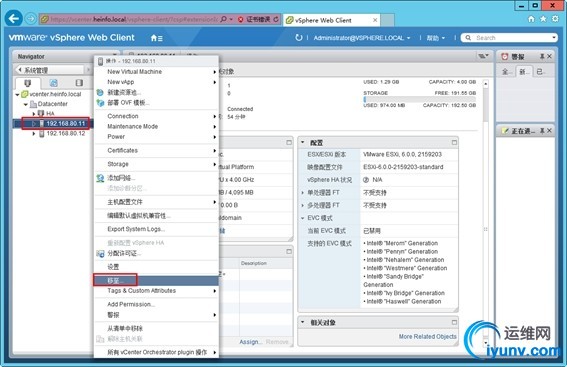
Task: Open Tags & Custom Attributes submenu
Action: (156, 291)
